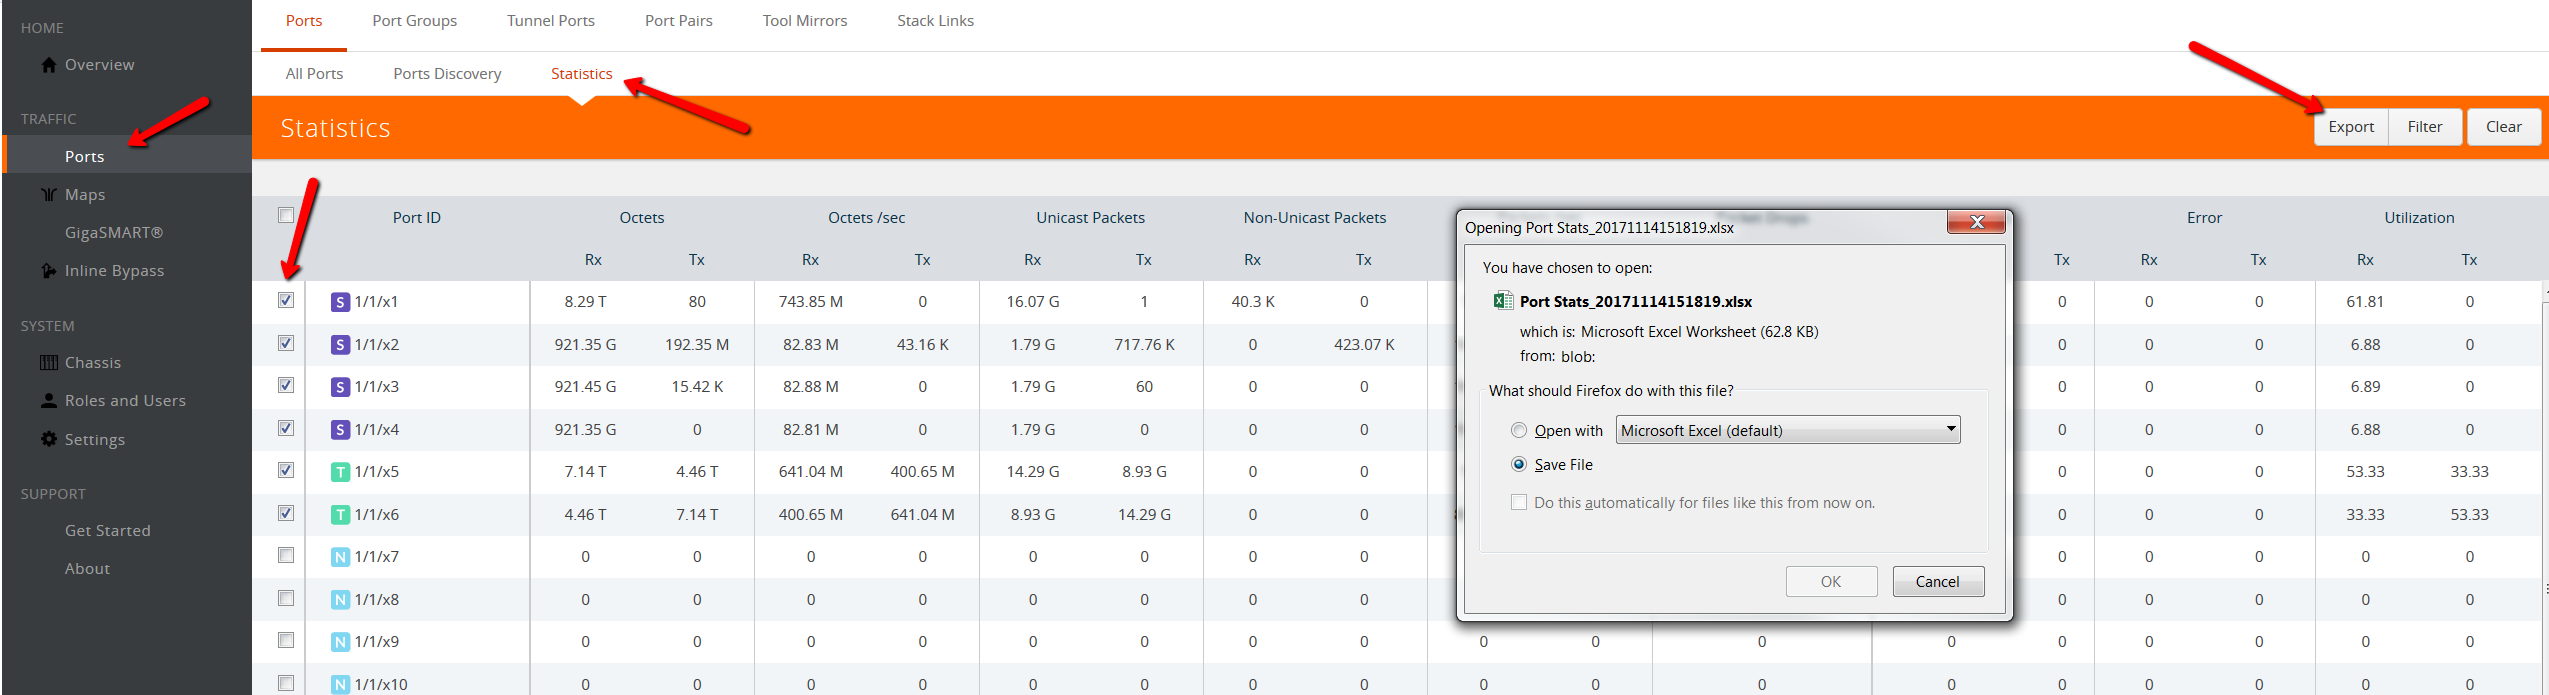Image resolution: width=2549 pixels, height=695 pixels.
Task: Click the N network-port icon for 1/1/x9
Action: click(x=340, y=642)
